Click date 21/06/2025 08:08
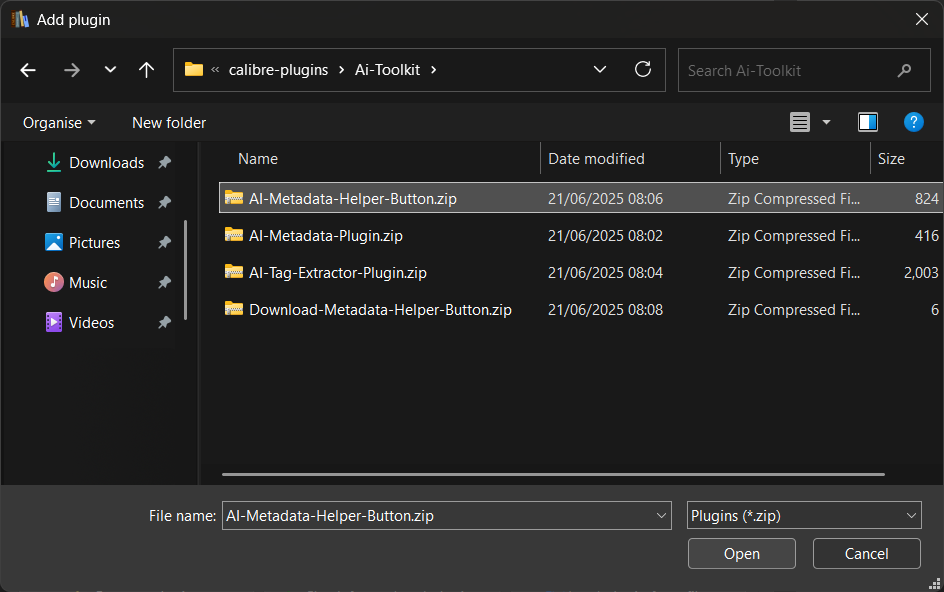This screenshot has height=592, width=944. pyautogui.click(x=605, y=310)
